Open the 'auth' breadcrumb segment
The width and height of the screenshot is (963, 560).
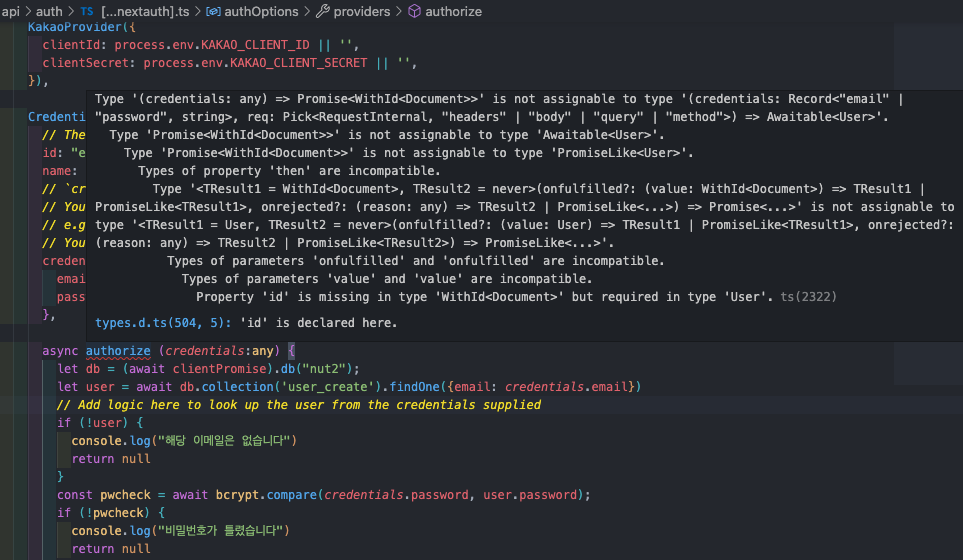click(x=49, y=11)
